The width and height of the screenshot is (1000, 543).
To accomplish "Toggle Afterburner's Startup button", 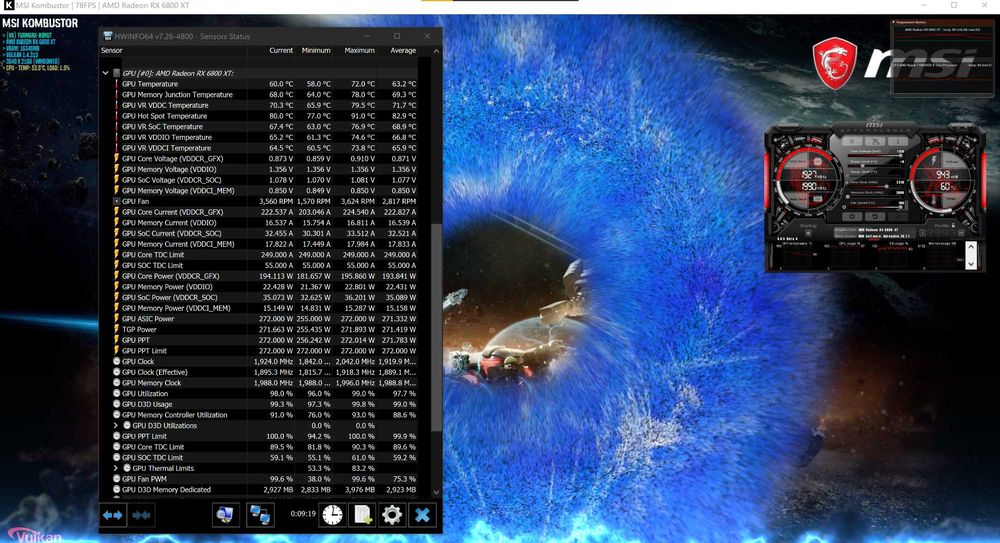I will [x=809, y=233].
